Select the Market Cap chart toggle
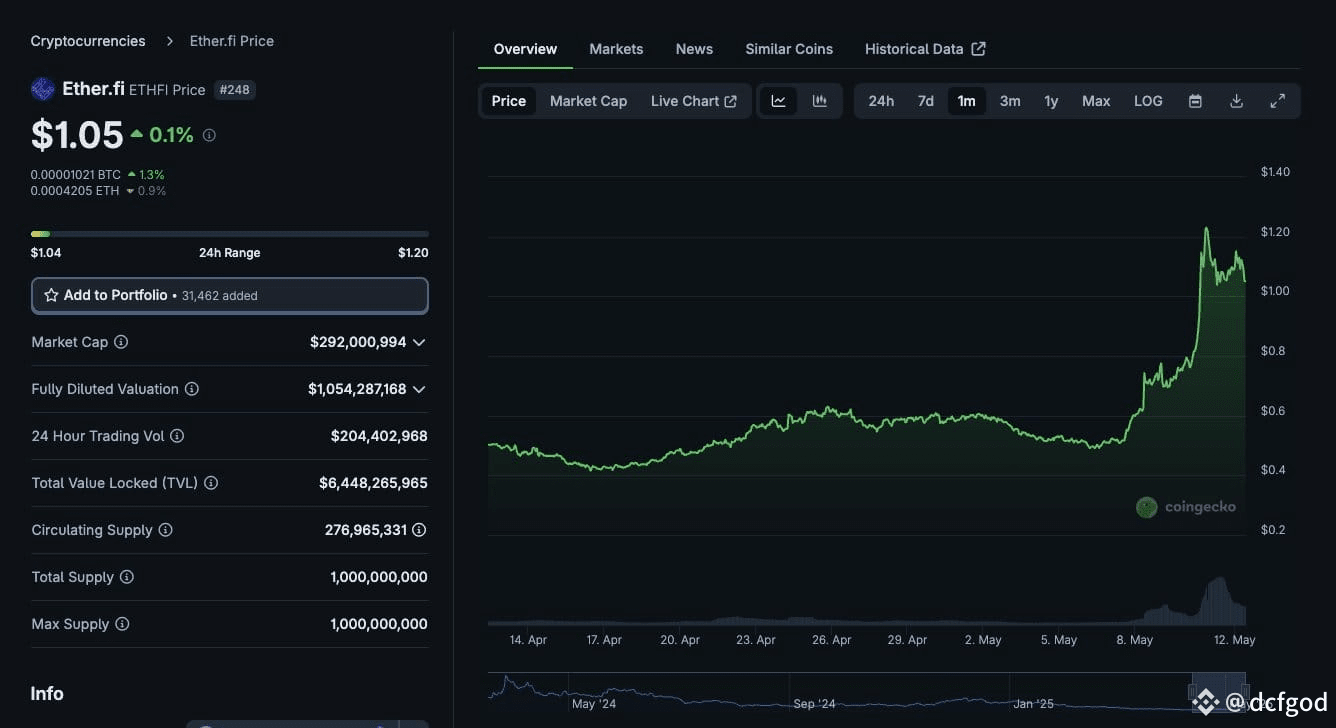The width and height of the screenshot is (1336, 728). pyautogui.click(x=588, y=101)
